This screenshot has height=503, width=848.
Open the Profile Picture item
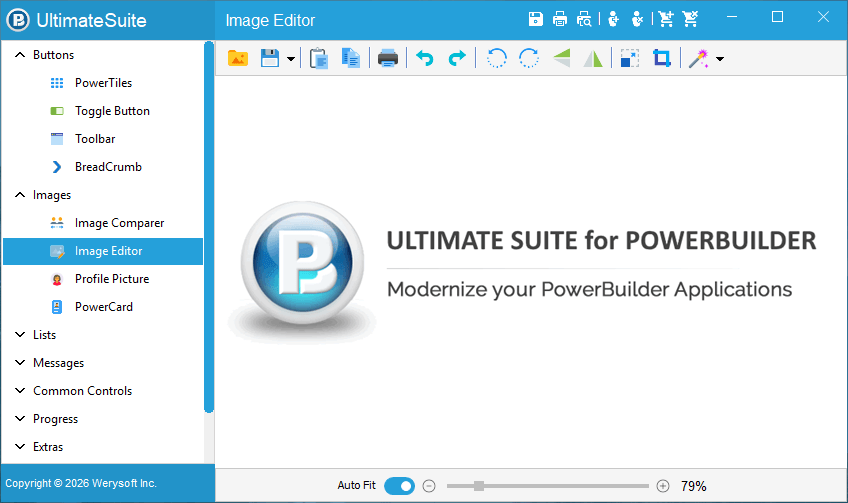pyautogui.click(x=103, y=279)
